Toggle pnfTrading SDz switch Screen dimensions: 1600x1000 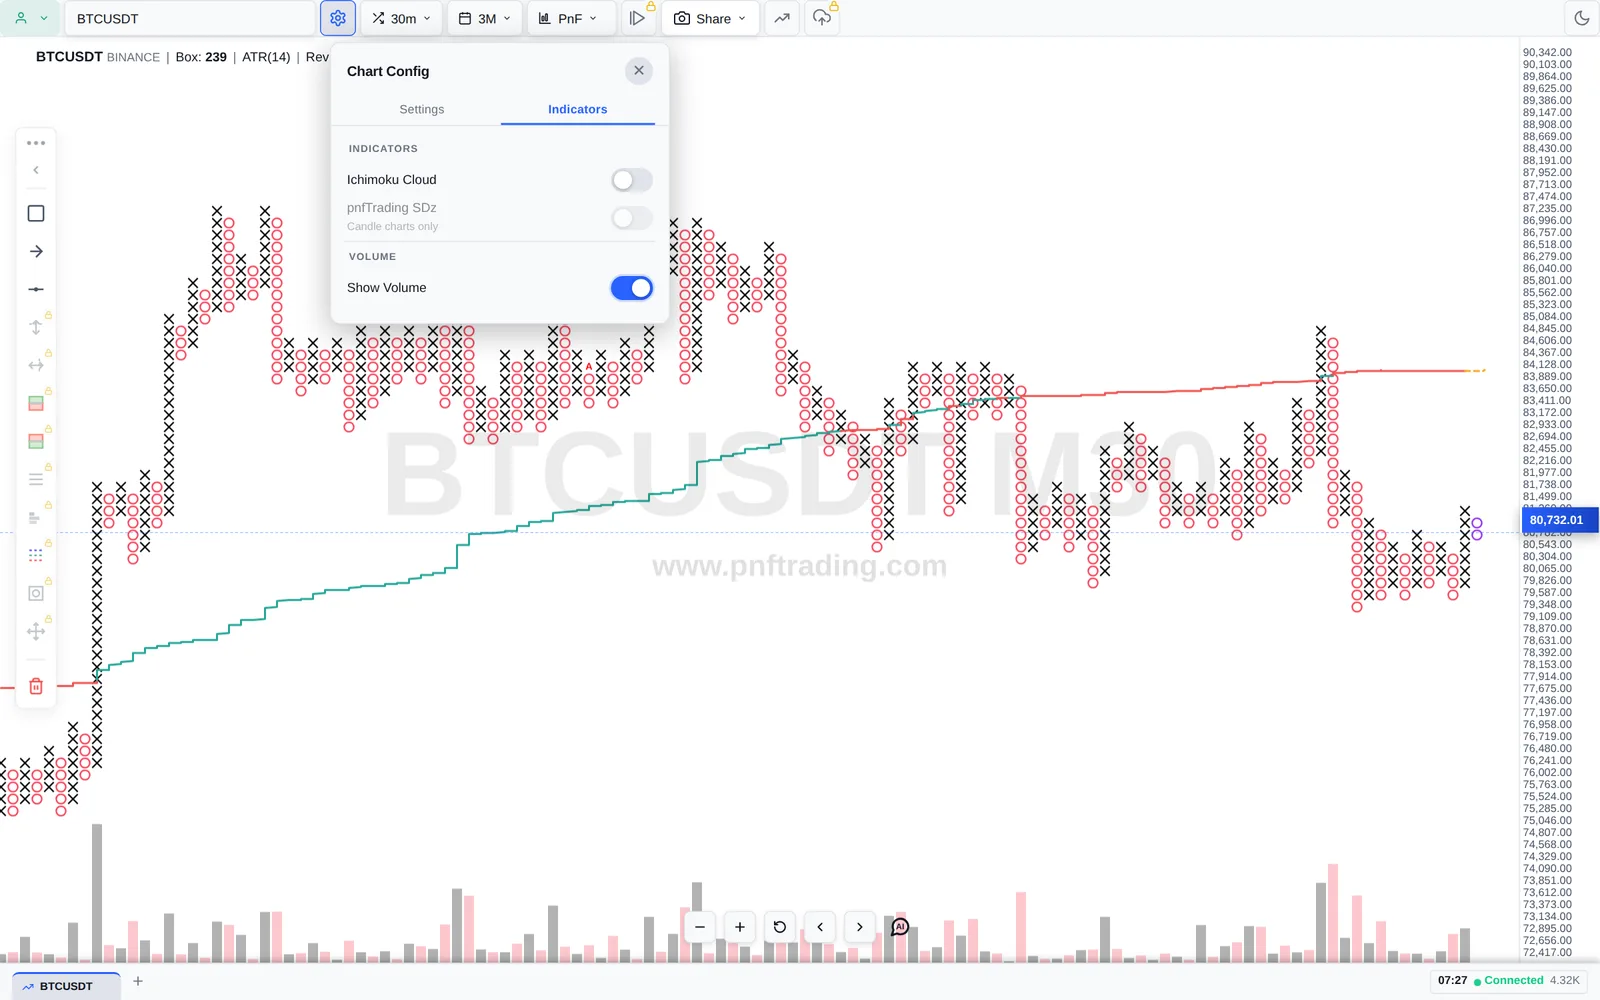click(x=632, y=218)
